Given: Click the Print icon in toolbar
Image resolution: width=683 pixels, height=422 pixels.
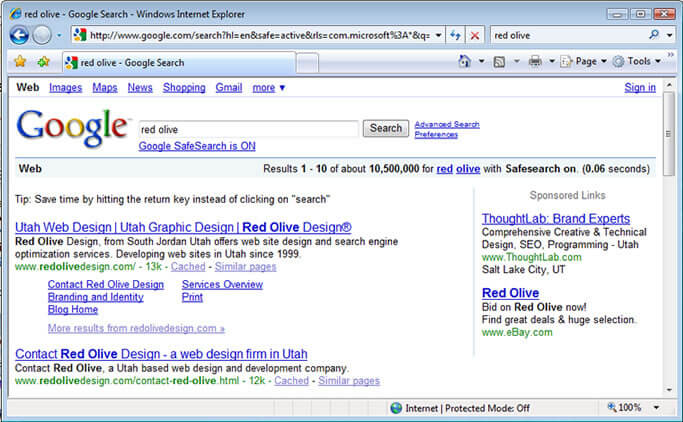Looking at the screenshot, I should pyautogui.click(x=535, y=62).
